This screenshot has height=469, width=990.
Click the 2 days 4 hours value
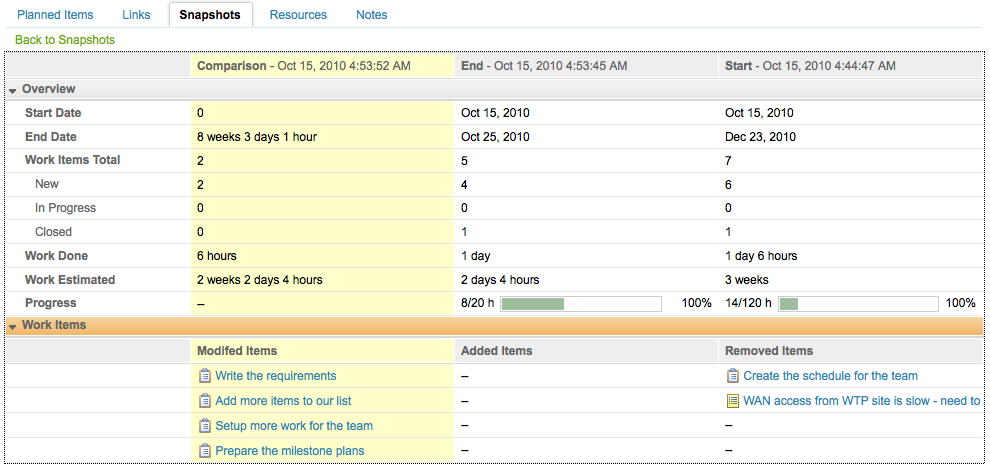click(500, 280)
